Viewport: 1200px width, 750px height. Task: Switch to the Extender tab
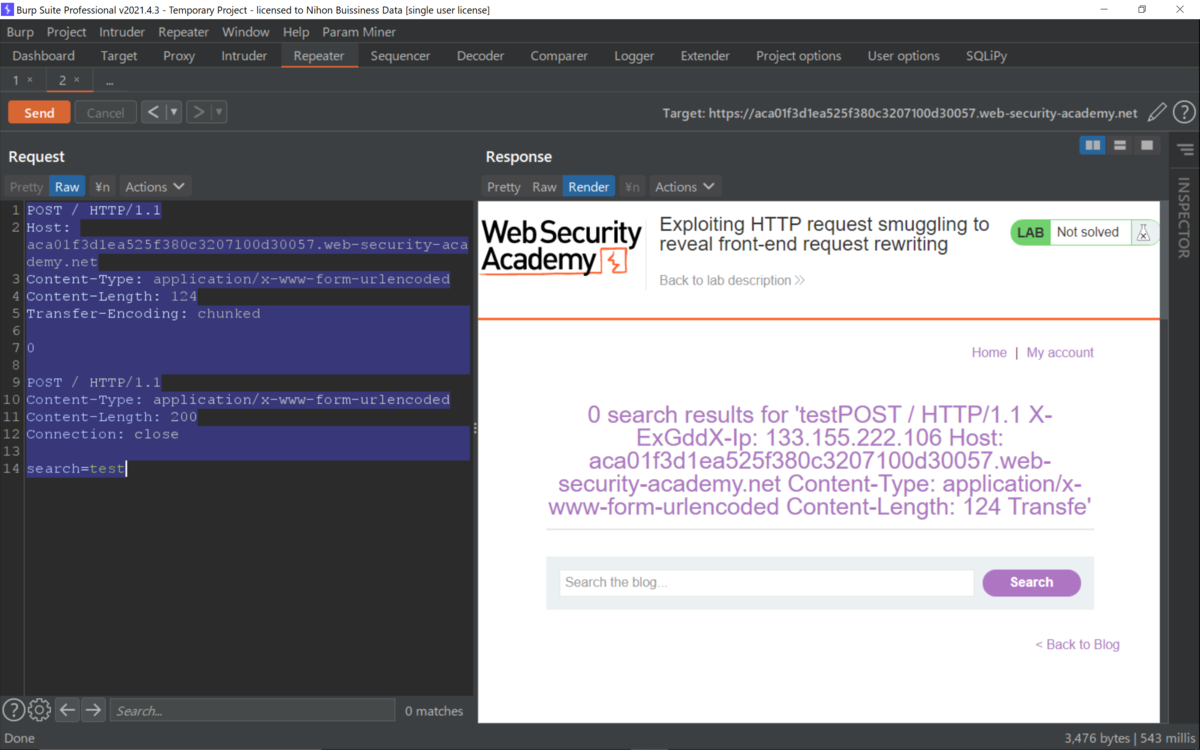click(x=705, y=56)
